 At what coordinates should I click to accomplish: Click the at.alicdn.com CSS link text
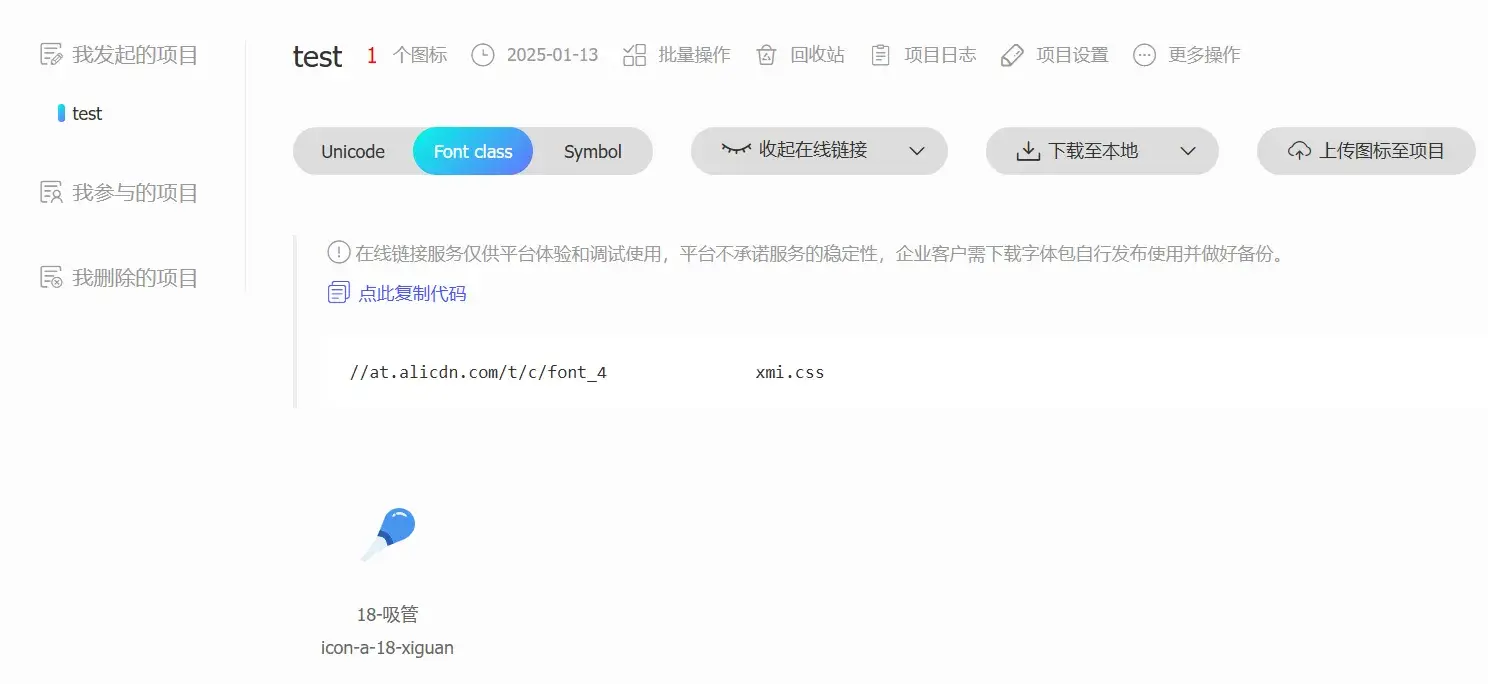point(587,372)
